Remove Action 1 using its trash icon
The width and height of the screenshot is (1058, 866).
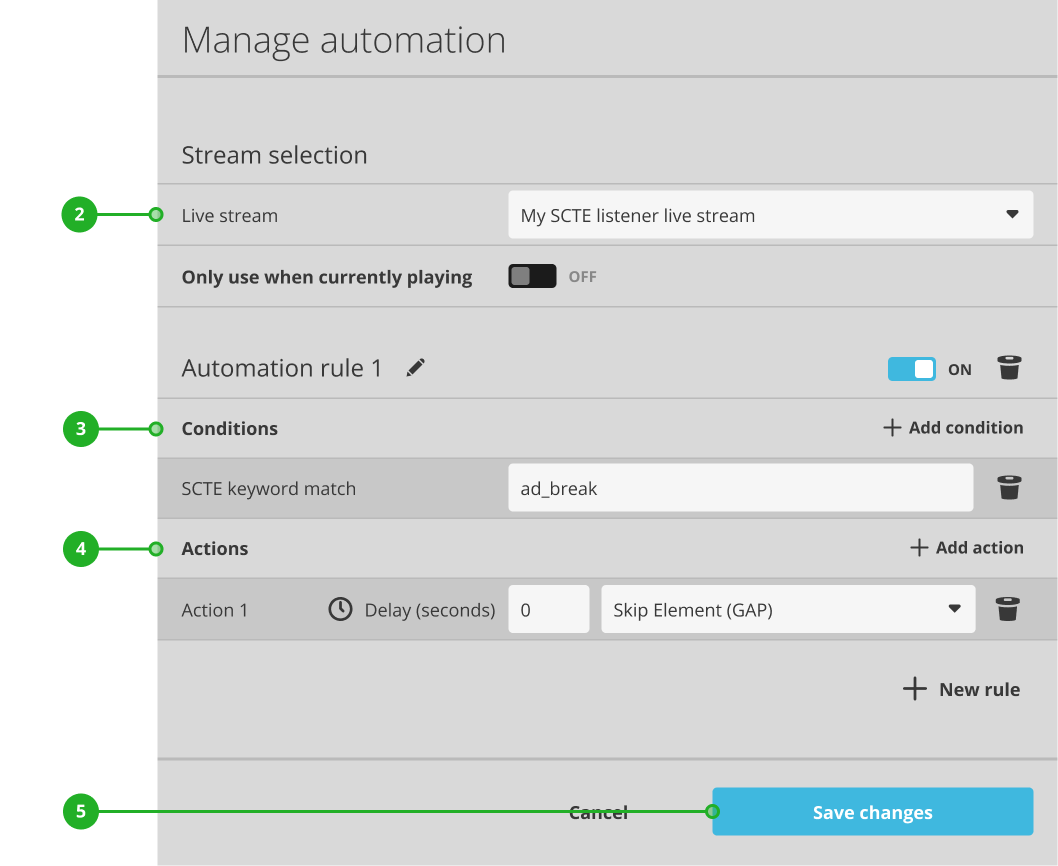pyautogui.click(x=1009, y=608)
